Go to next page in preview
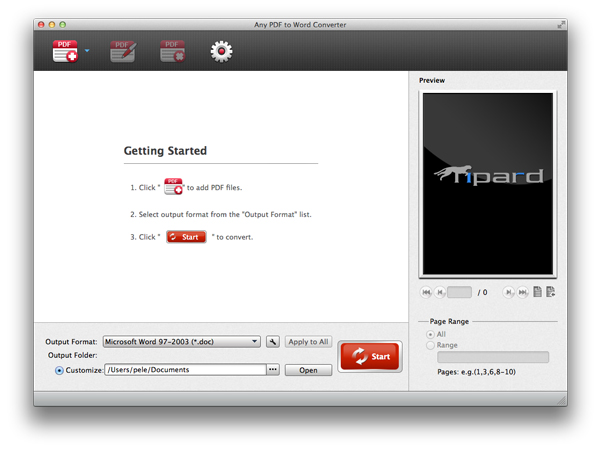600x449 pixels. tap(508, 292)
